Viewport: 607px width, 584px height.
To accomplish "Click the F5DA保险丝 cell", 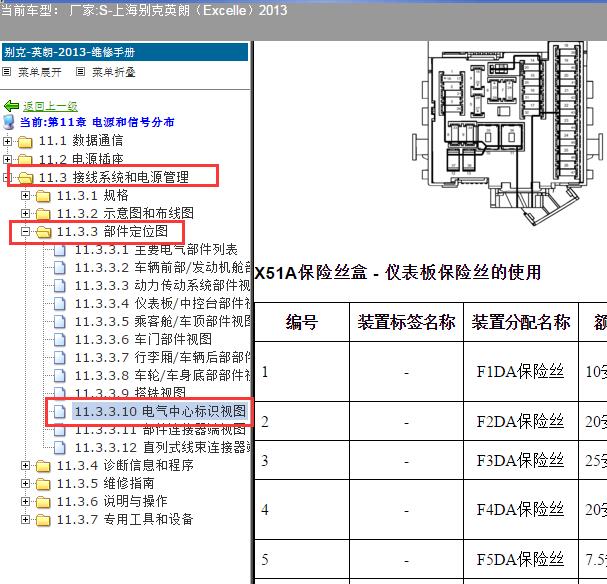I will point(521,559).
